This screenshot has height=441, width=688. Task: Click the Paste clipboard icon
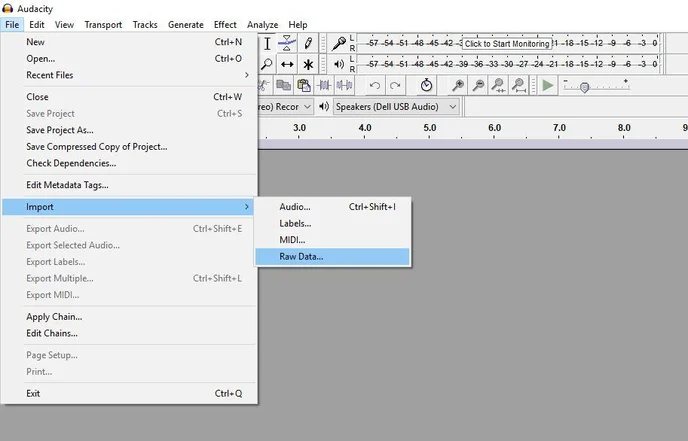click(x=304, y=85)
